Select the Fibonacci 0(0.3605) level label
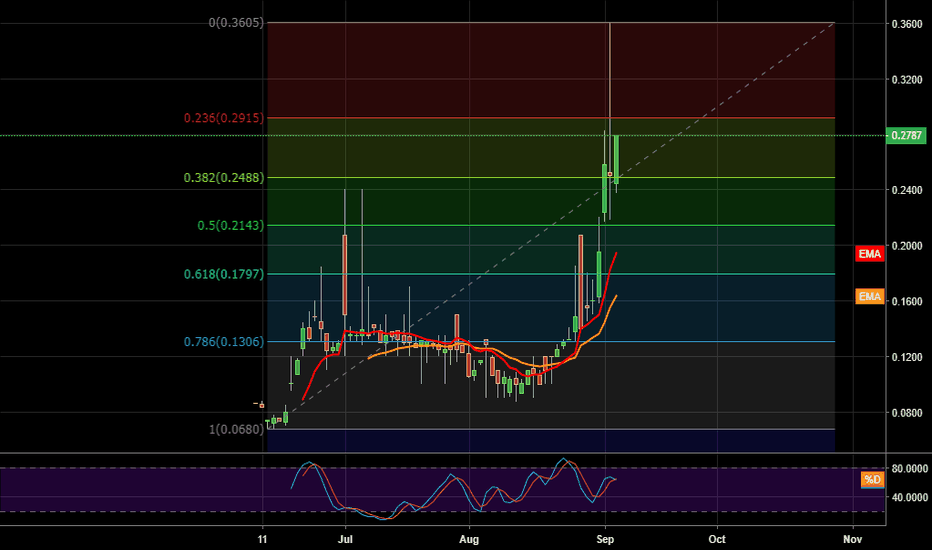932x550 pixels. [235, 23]
